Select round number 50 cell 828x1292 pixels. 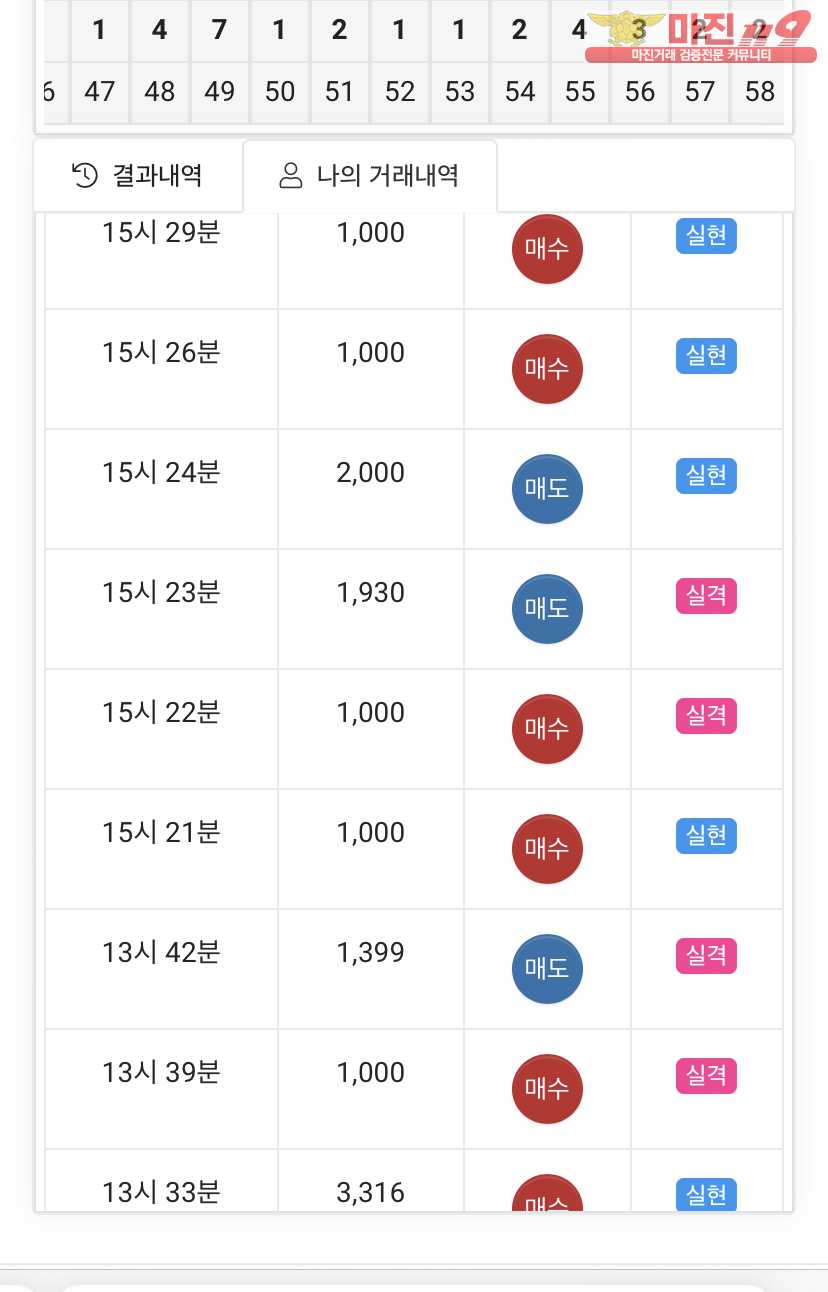point(280,92)
